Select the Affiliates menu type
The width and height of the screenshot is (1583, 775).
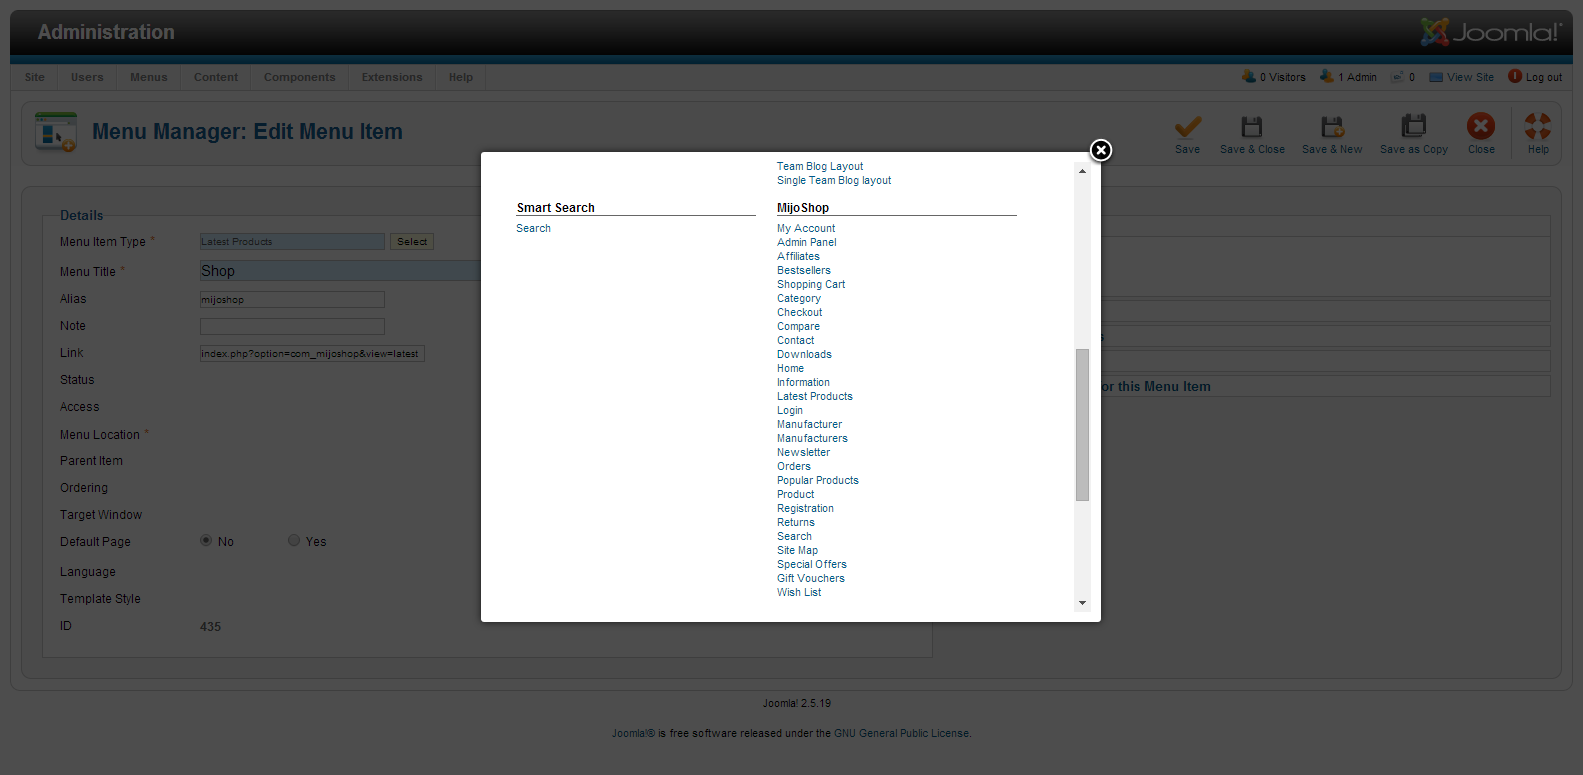798,257
